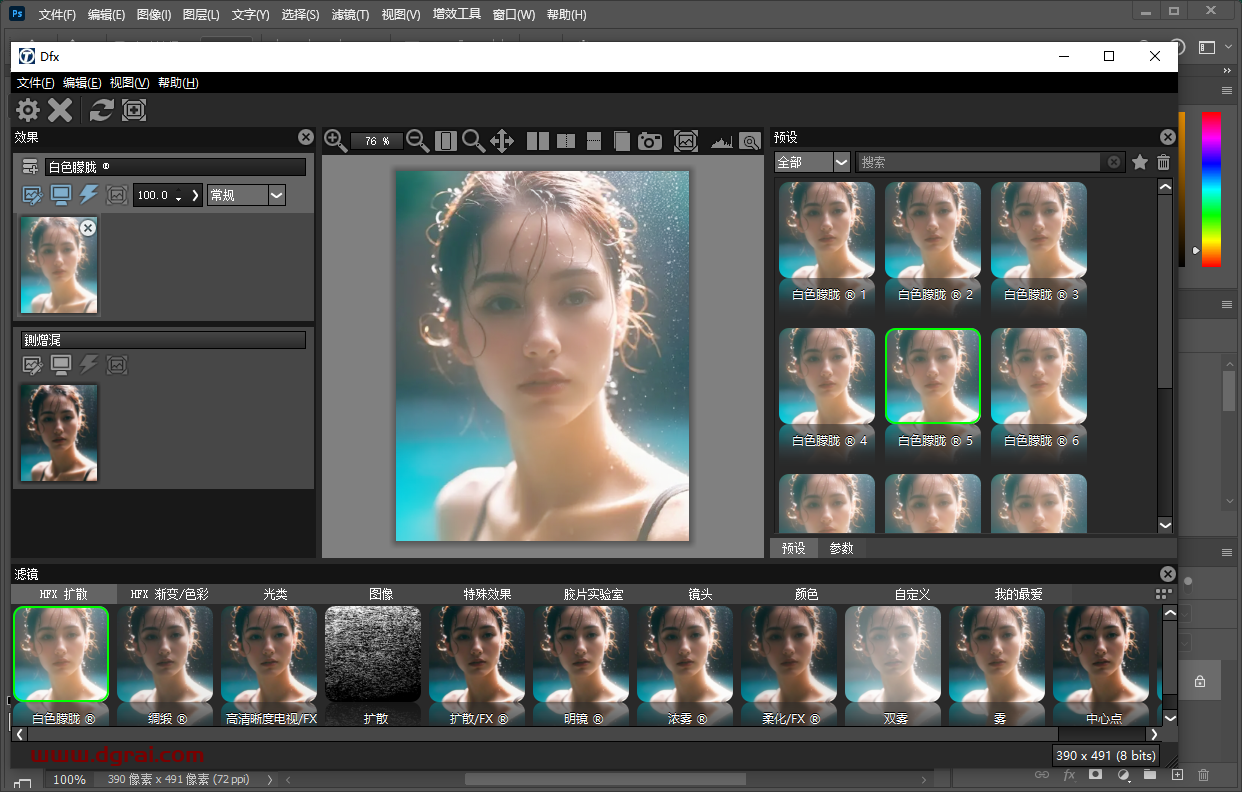Take a snapshot with the camera icon

pyautogui.click(x=650, y=141)
